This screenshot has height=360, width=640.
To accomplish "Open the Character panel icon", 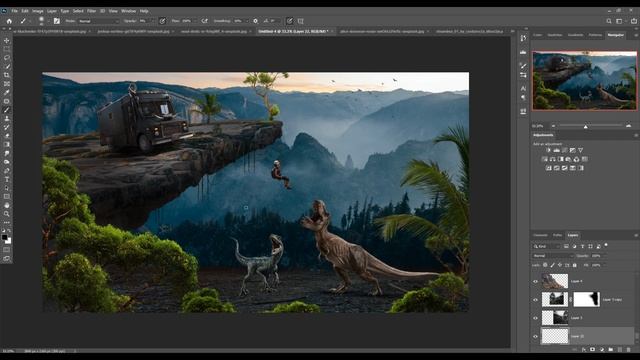I will pos(523,88).
